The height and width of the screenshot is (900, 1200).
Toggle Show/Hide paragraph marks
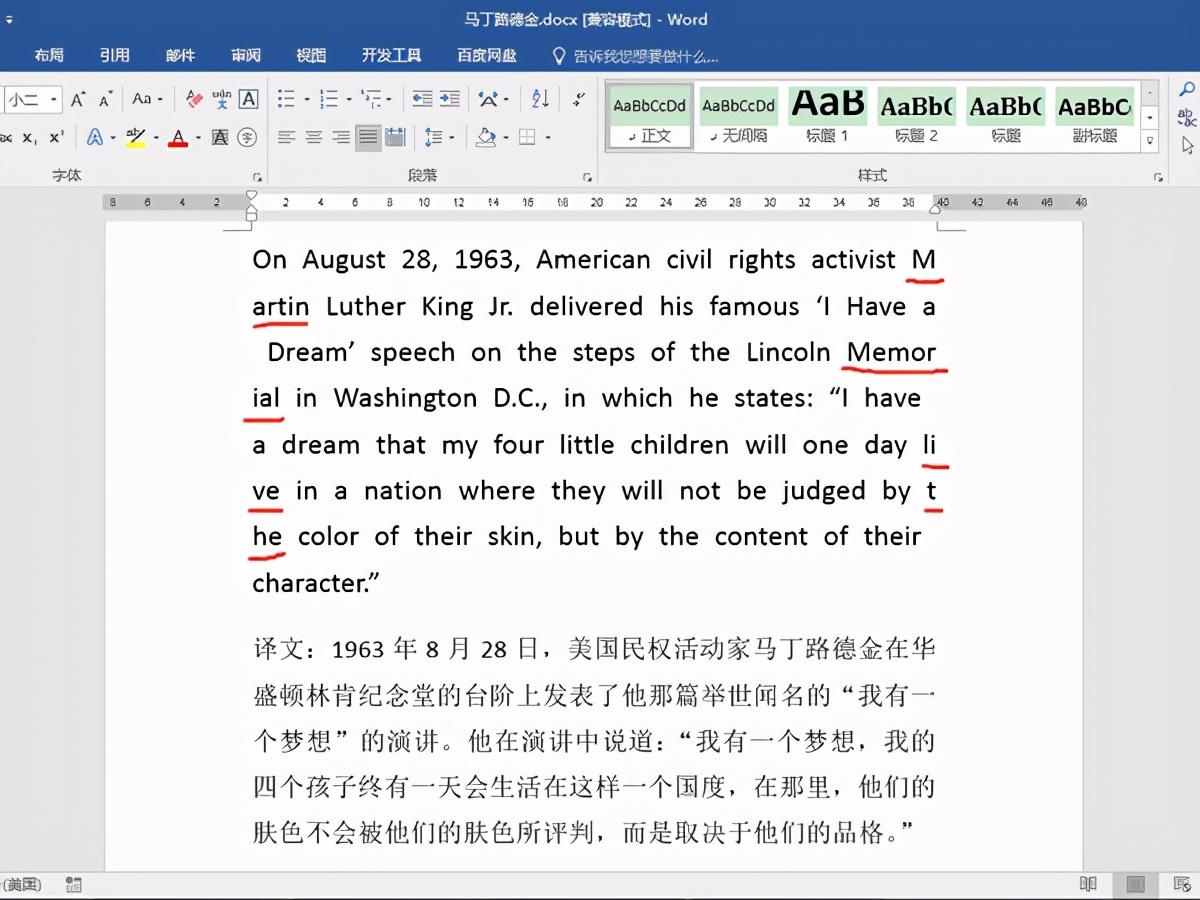coord(578,99)
